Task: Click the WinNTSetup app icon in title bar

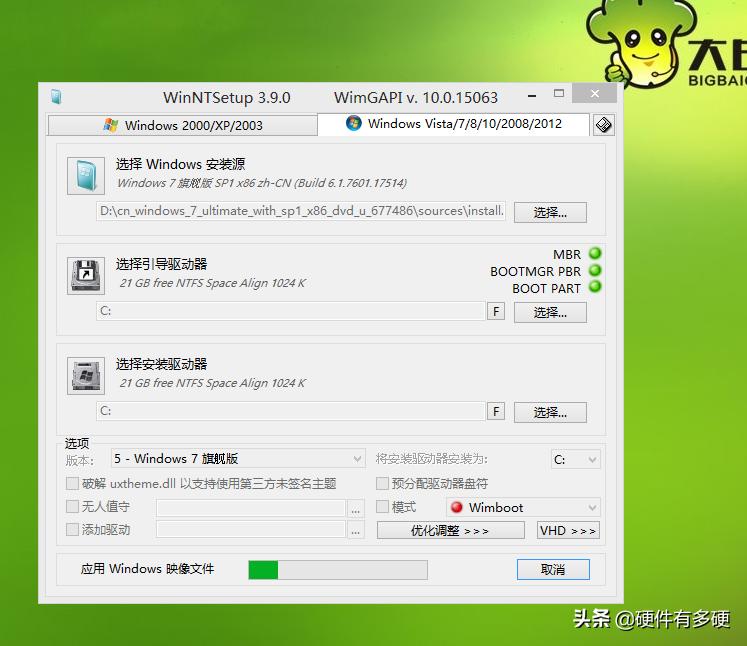Action: pyautogui.click(x=56, y=97)
